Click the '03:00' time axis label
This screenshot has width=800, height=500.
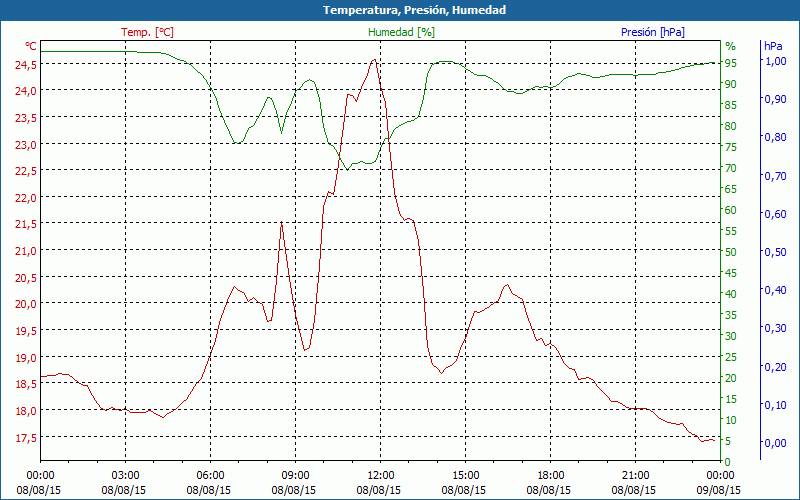pyautogui.click(x=125, y=476)
